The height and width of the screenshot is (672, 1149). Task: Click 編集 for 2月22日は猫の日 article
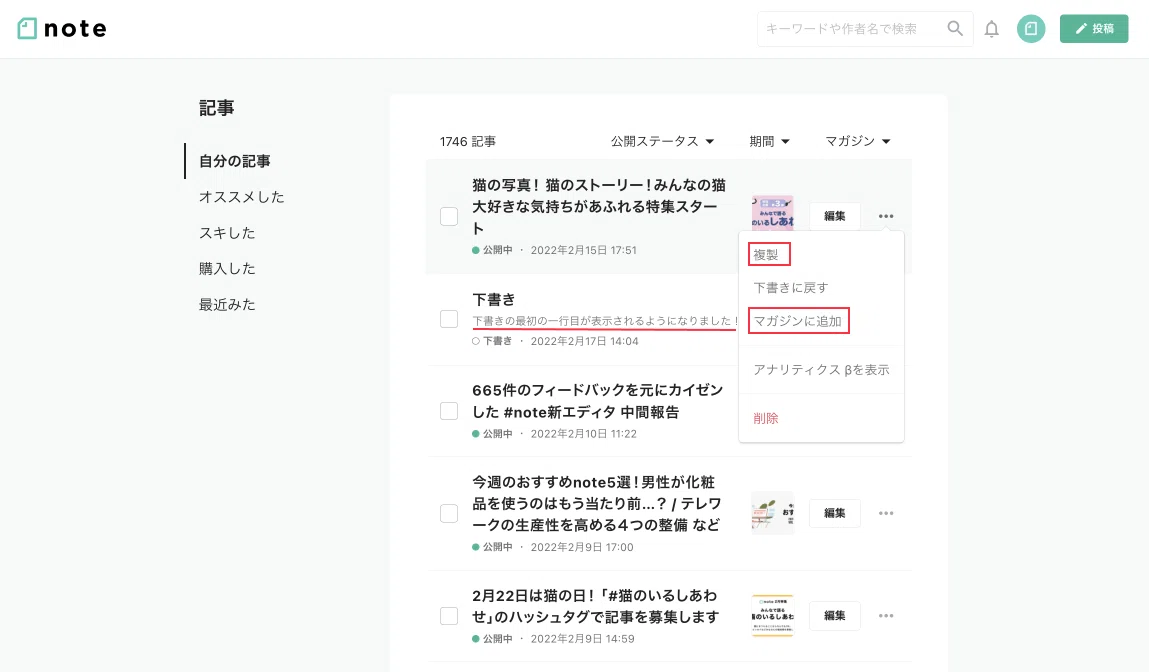835,616
